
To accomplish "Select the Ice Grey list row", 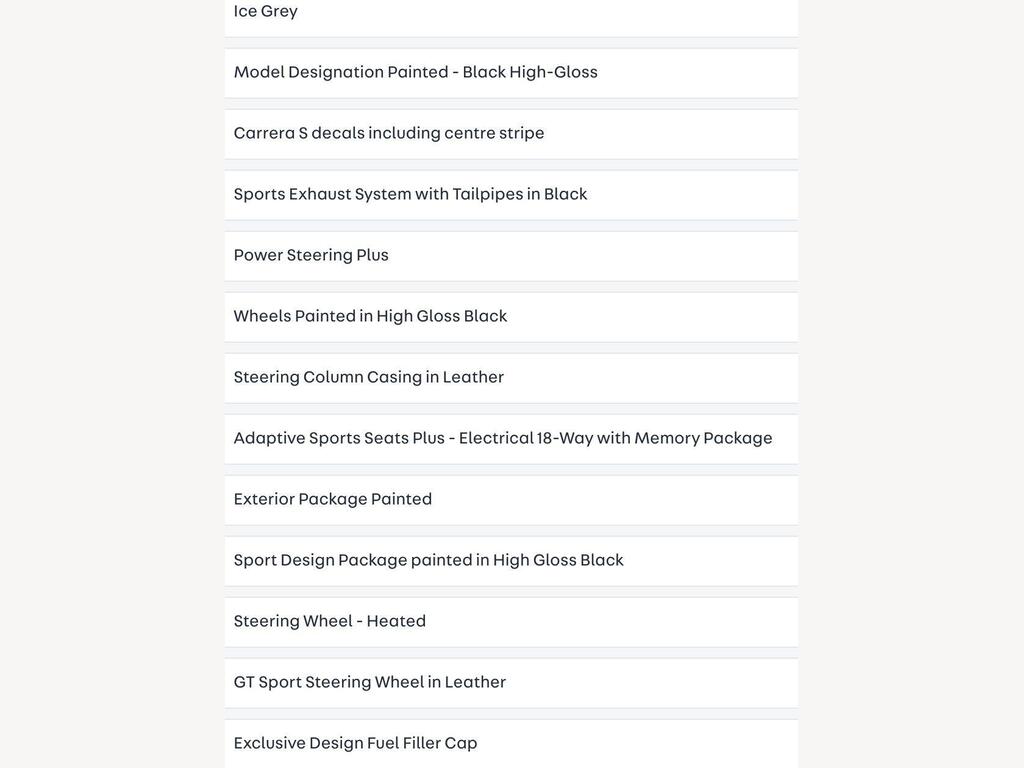I will tap(511, 18).
